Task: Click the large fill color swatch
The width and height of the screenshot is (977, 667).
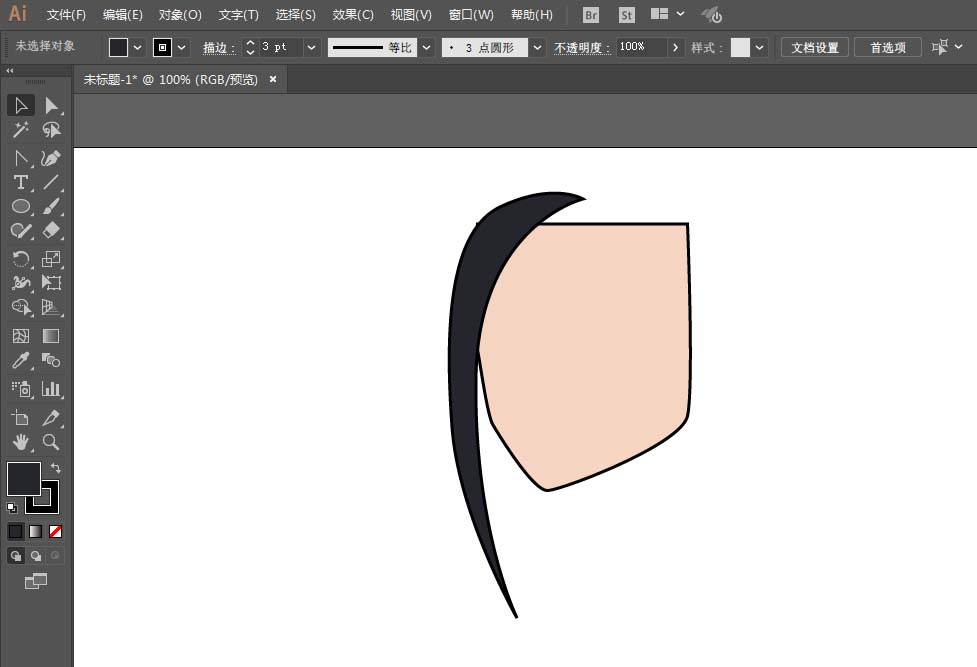Action: click(24, 479)
